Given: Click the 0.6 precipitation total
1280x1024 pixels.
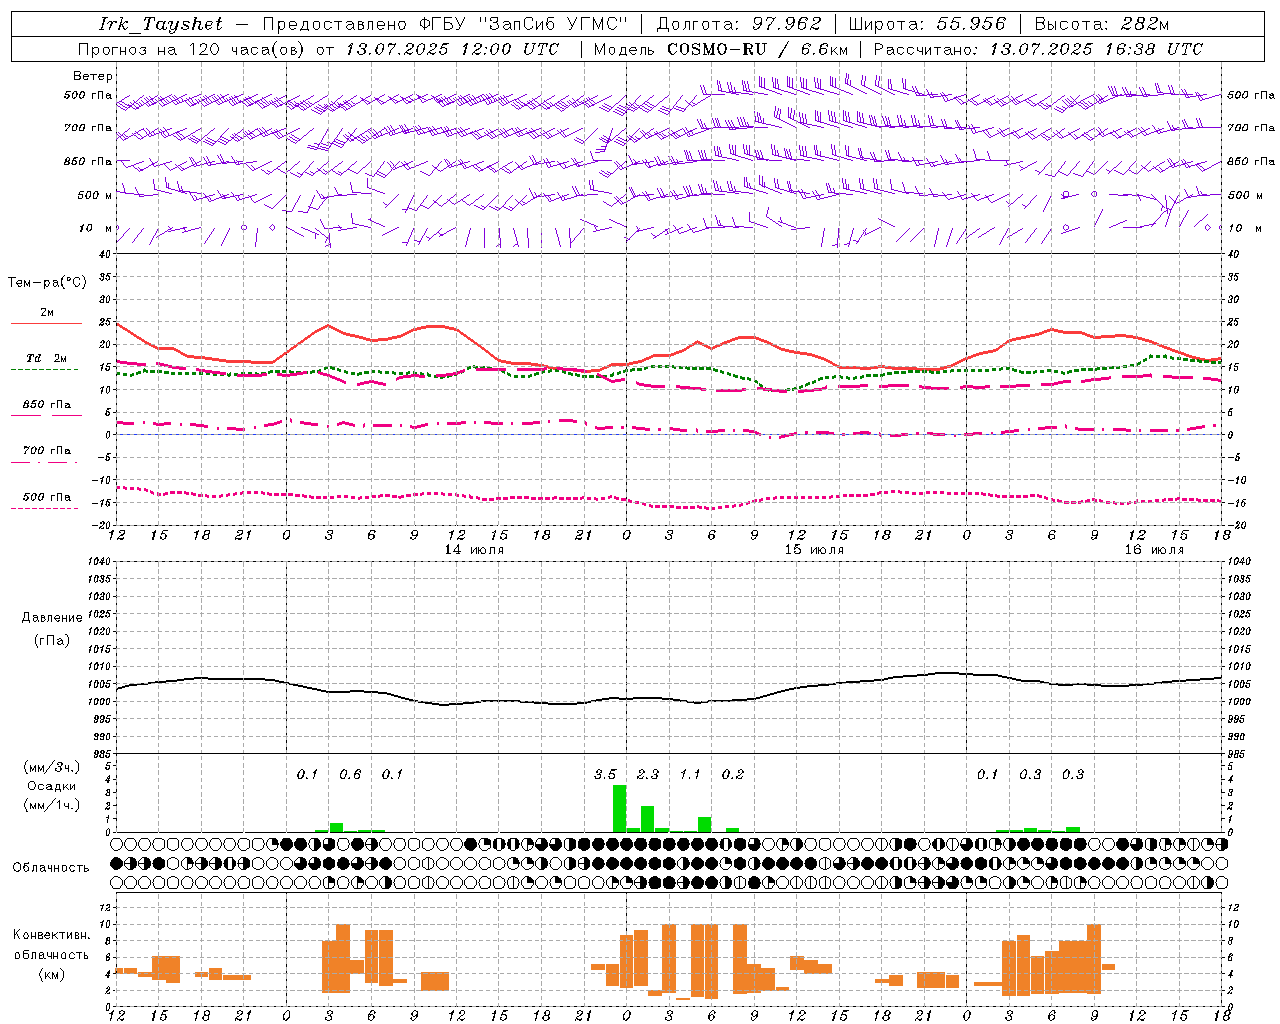Looking at the screenshot, I should tap(350, 775).
